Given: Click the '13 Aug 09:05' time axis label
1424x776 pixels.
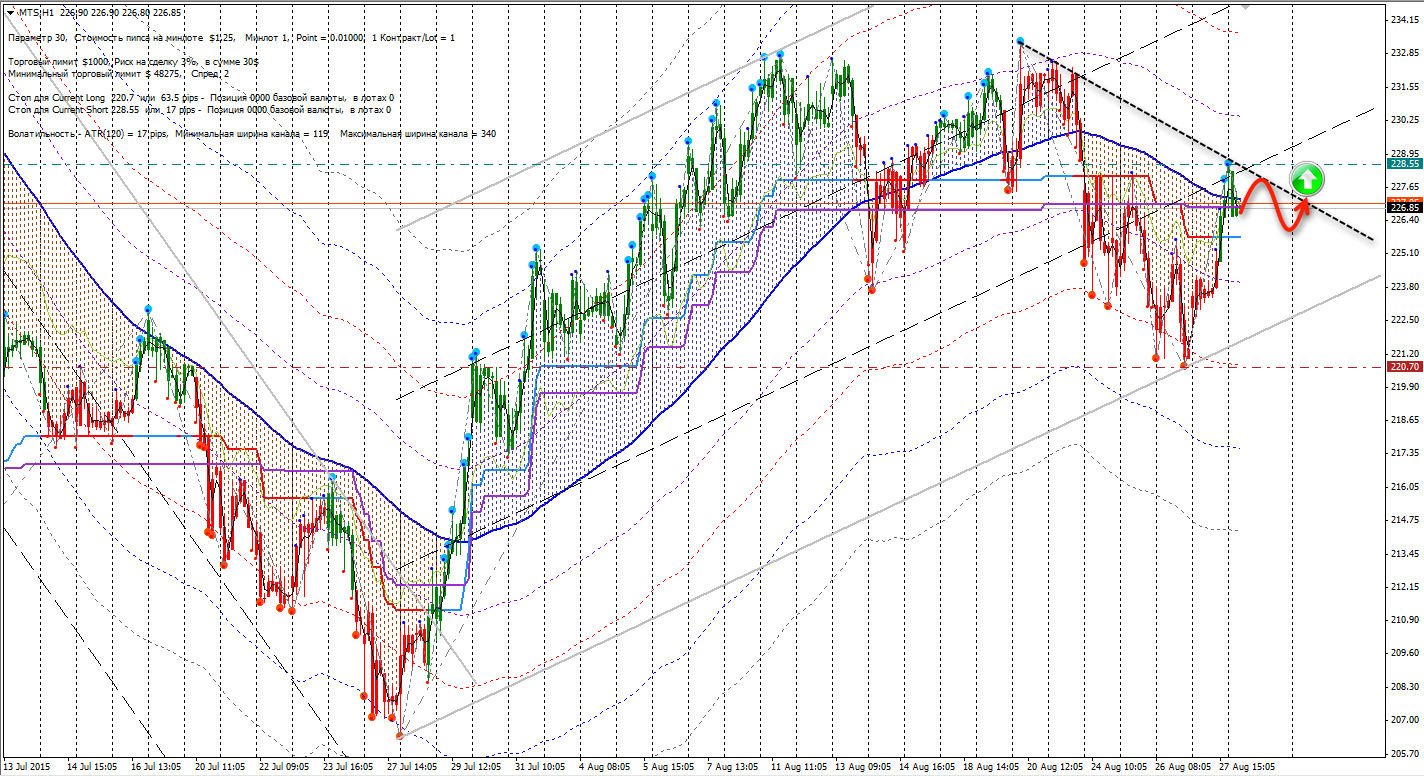Looking at the screenshot, I should click(862, 766).
